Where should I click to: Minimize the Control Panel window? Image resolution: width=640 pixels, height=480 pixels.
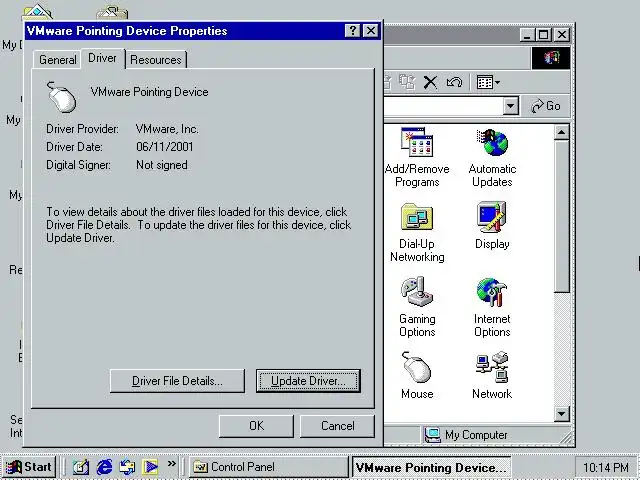tap(527, 35)
